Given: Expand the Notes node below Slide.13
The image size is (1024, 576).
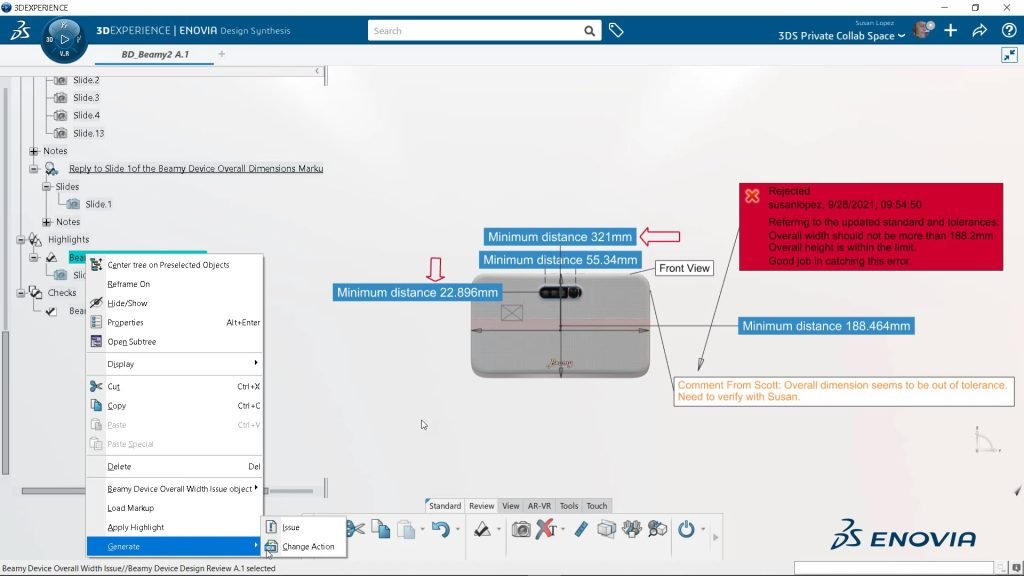Looking at the screenshot, I should (x=34, y=151).
